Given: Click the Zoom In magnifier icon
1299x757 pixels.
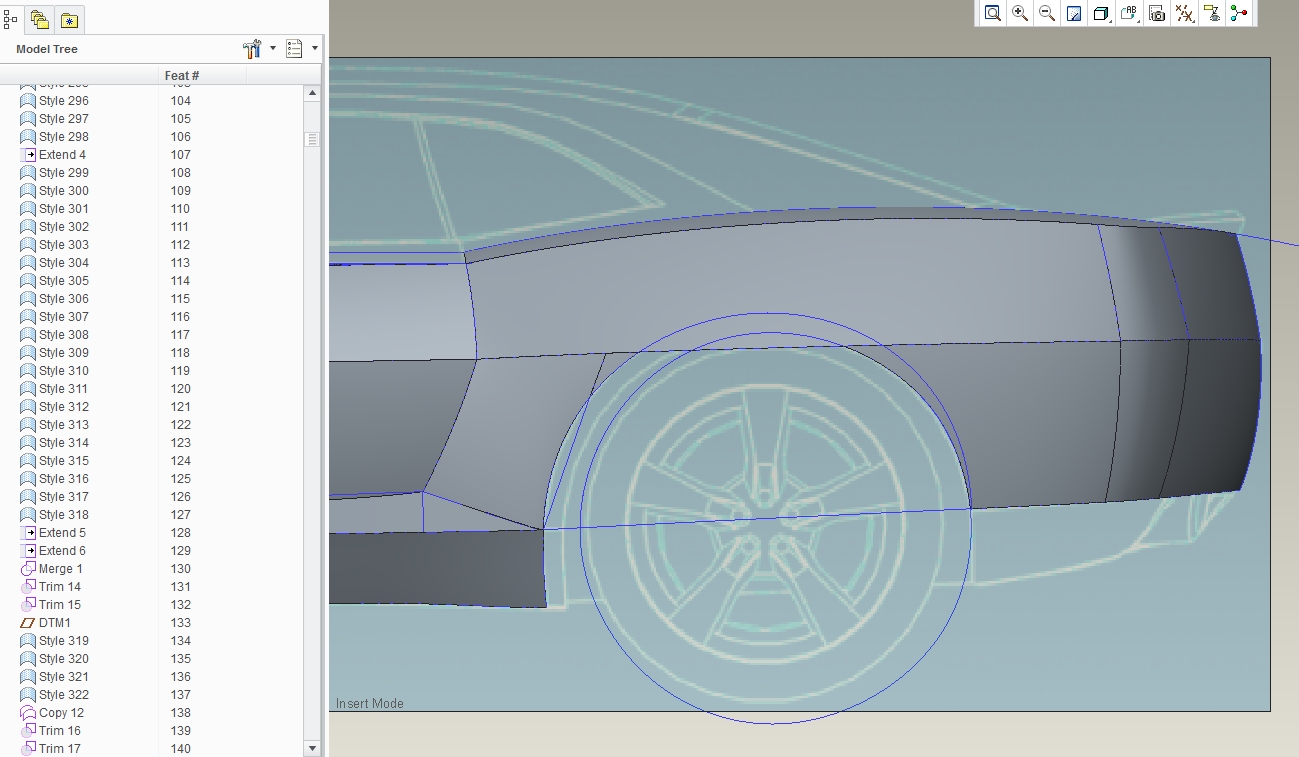Looking at the screenshot, I should click(x=1020, y=13).
